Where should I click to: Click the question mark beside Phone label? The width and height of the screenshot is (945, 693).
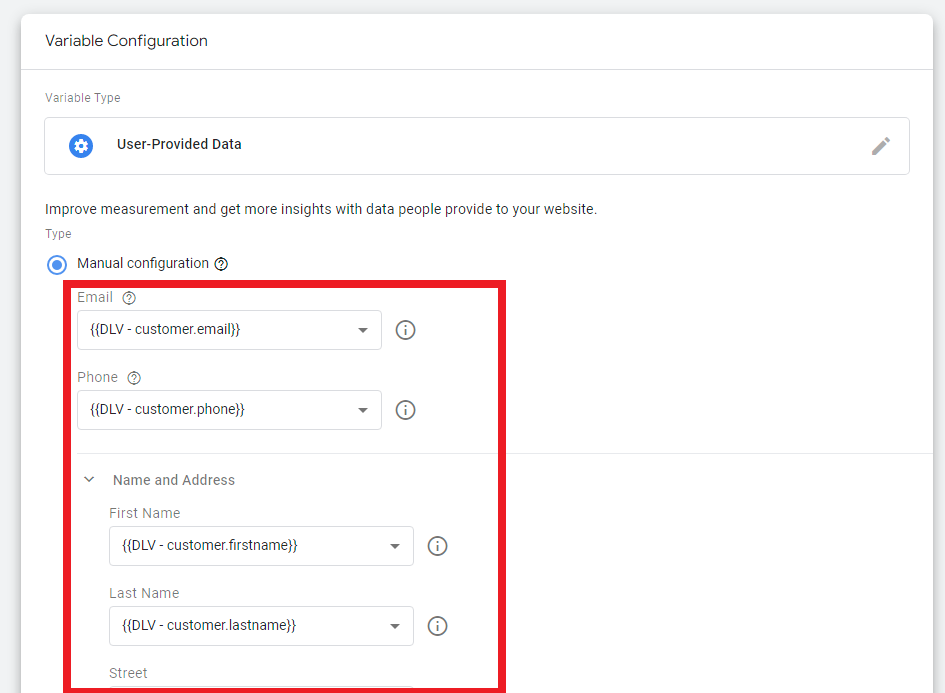pos(134,378)
